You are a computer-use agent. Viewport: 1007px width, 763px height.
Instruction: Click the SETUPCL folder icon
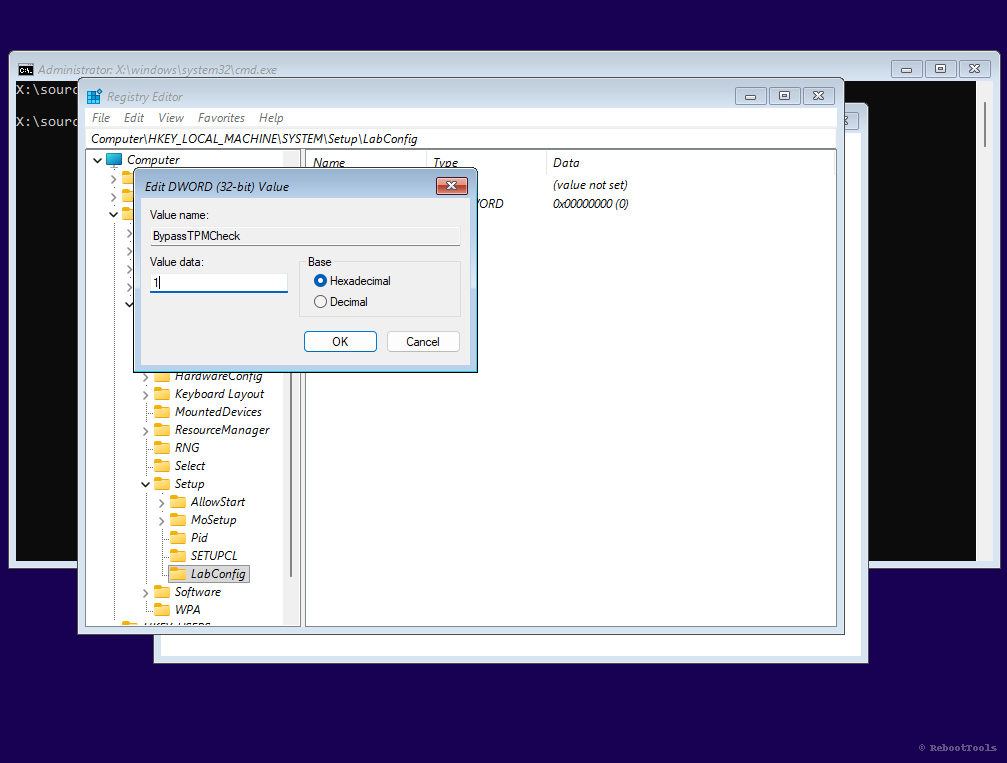click(x=177, y=556)
